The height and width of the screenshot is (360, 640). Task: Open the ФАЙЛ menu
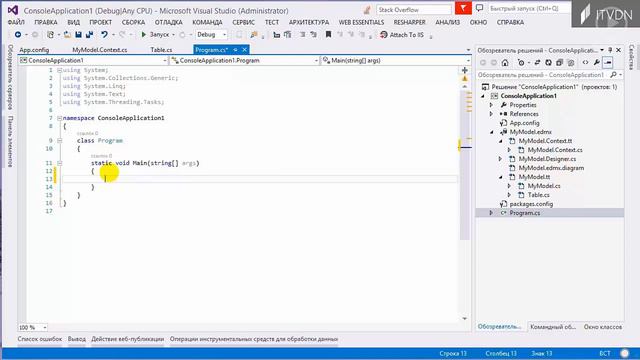point(16,22)
